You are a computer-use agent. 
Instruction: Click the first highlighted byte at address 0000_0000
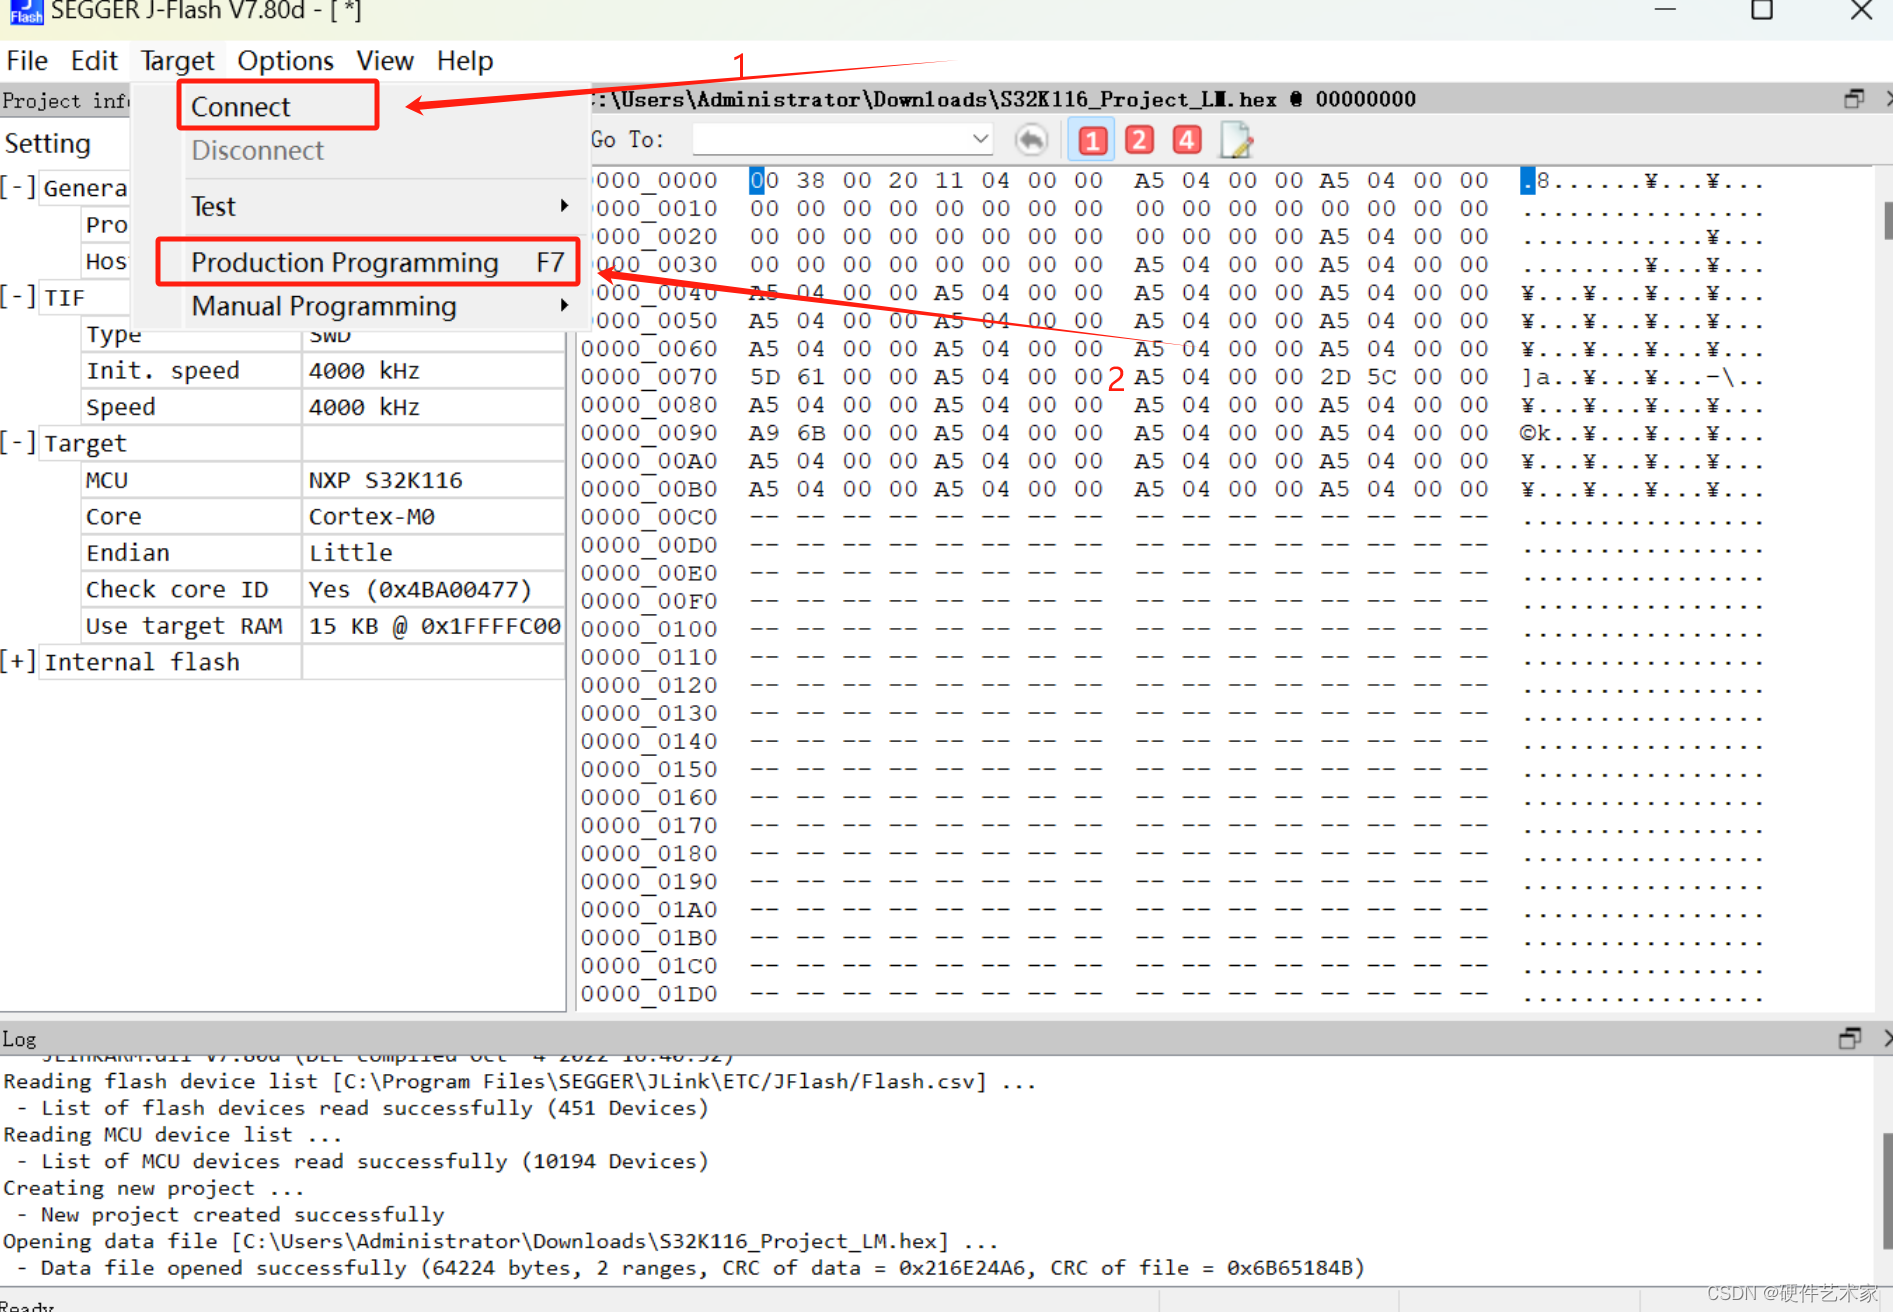point(764,180)
